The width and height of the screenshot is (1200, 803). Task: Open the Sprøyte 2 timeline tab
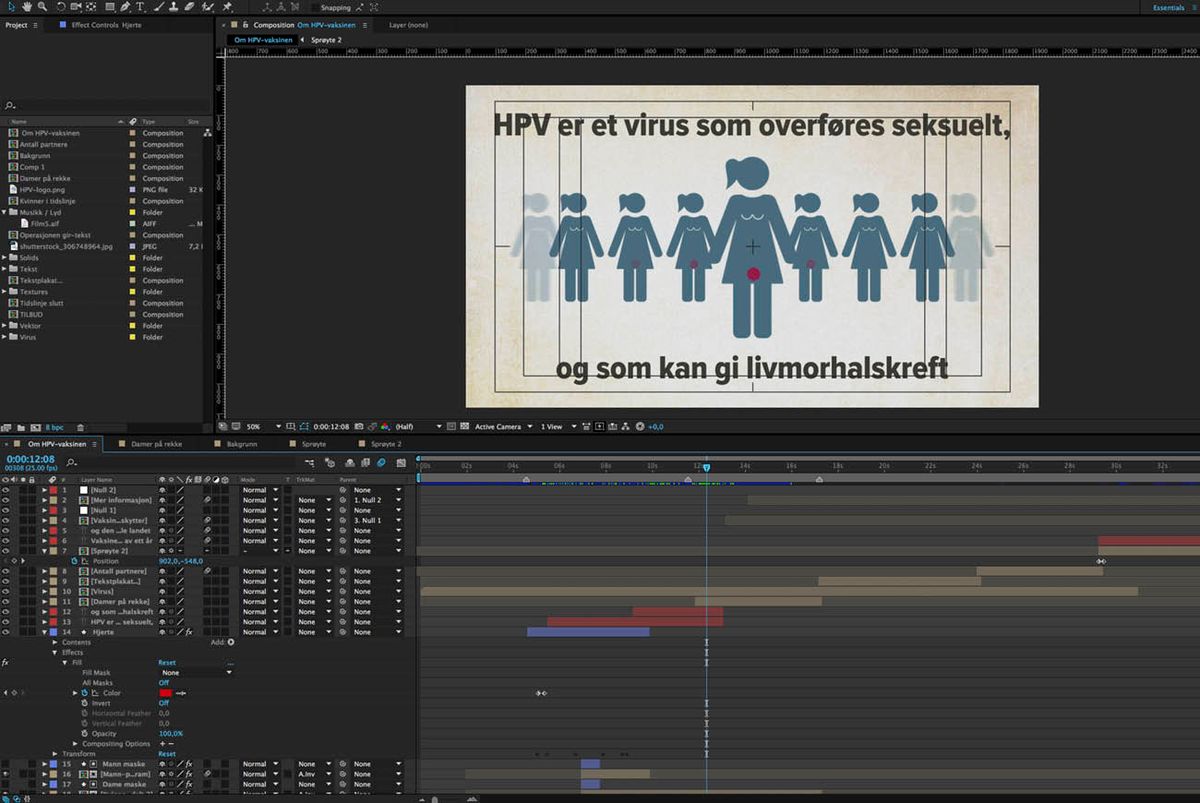click(x=386, y=443)
